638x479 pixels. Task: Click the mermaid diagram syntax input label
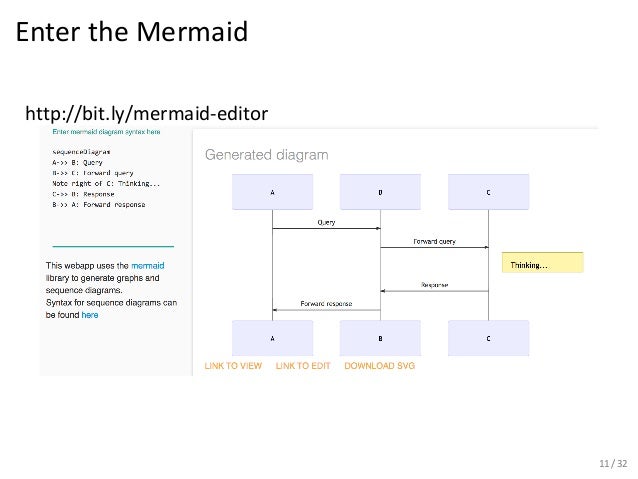coord(106,132)
